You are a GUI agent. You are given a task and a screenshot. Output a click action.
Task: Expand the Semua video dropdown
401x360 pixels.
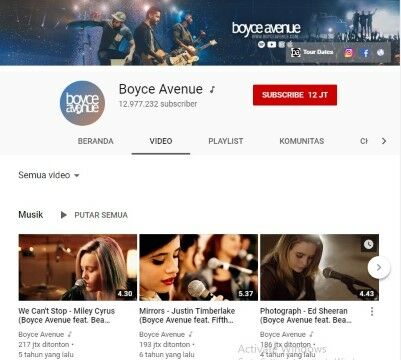[x=49, y=175]
